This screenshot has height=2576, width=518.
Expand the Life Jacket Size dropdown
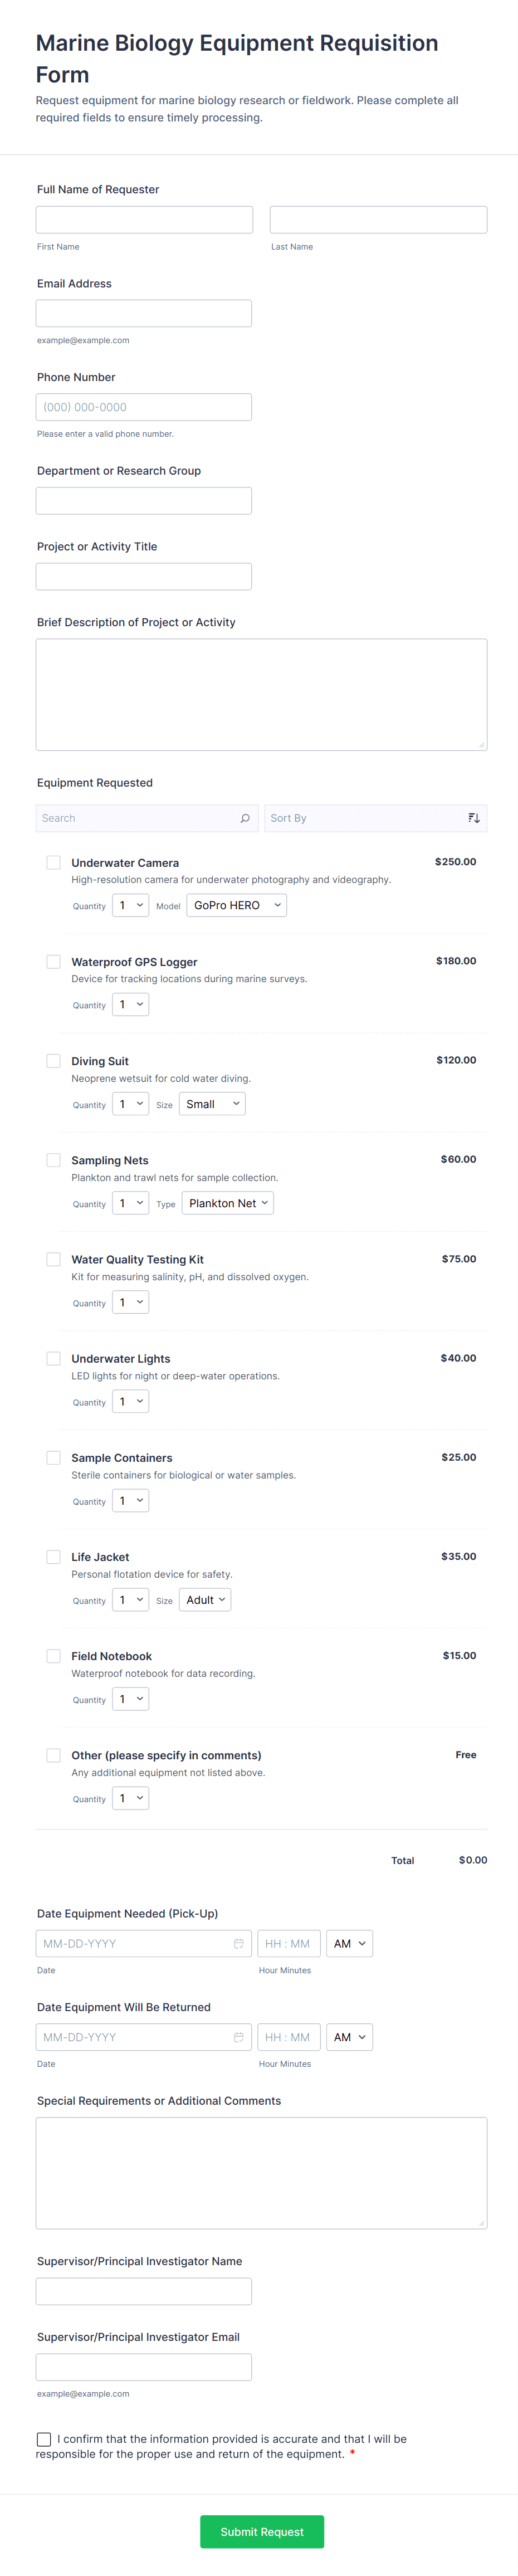click(x=206, y=1600)
